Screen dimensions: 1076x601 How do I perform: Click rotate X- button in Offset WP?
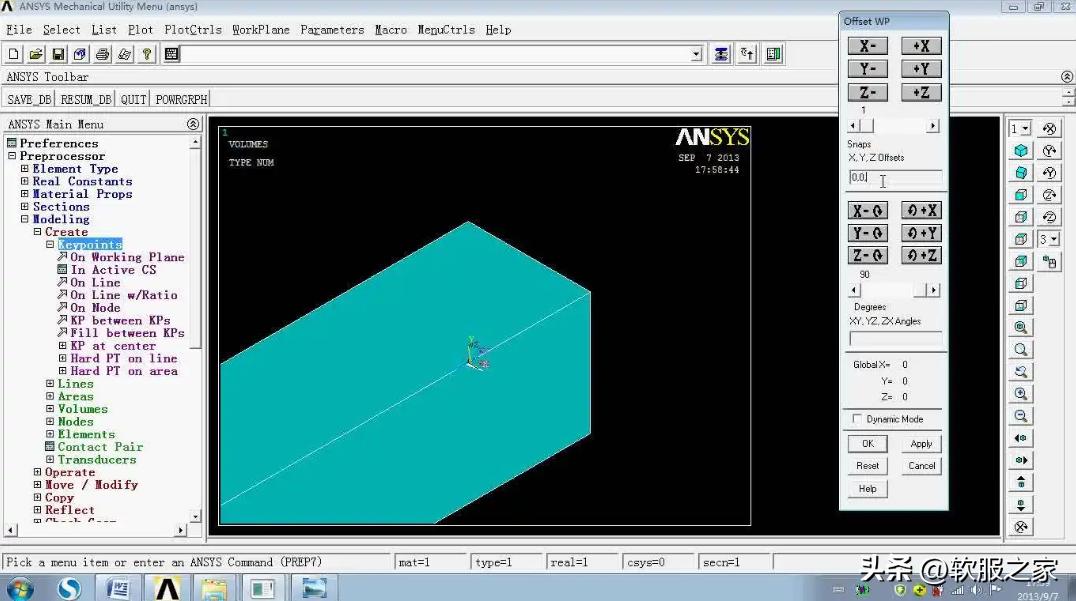click(867, 211)
